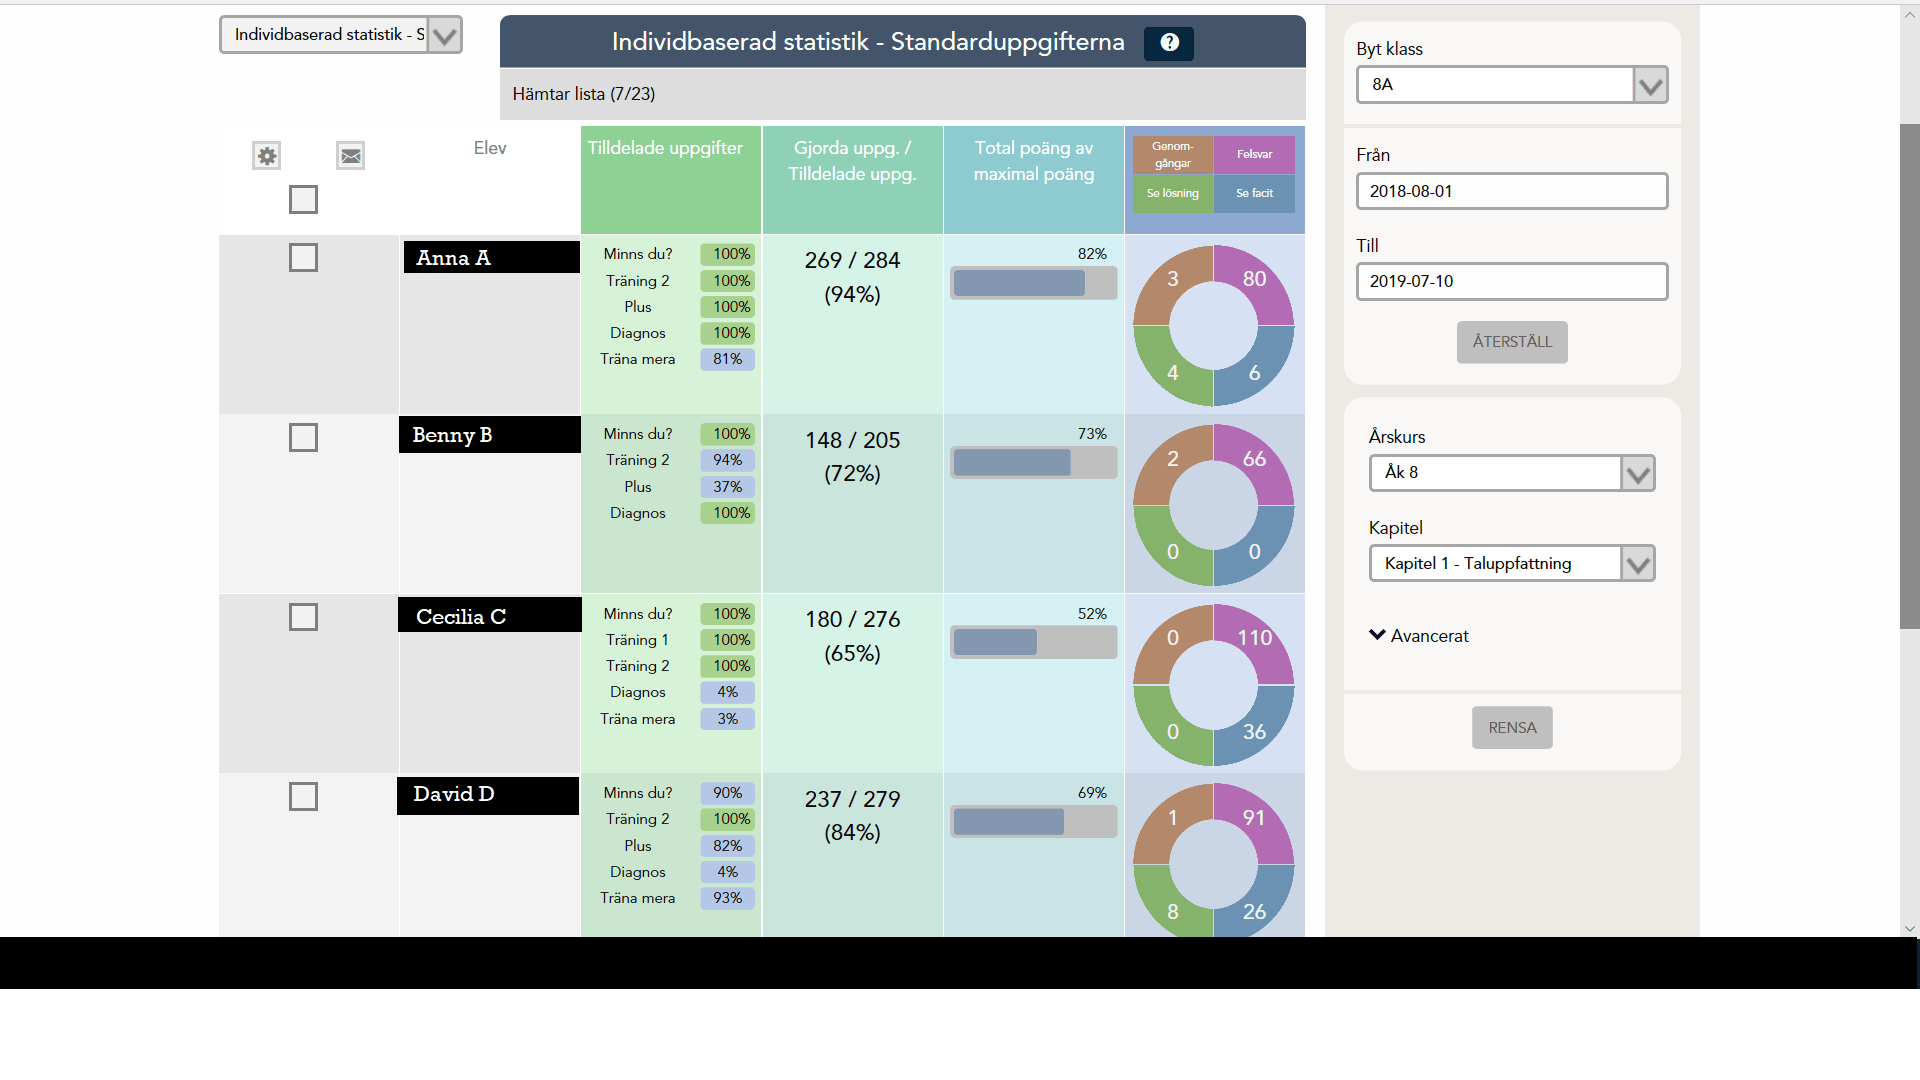Click the Felsvar legend swatch

[1254, 155]
